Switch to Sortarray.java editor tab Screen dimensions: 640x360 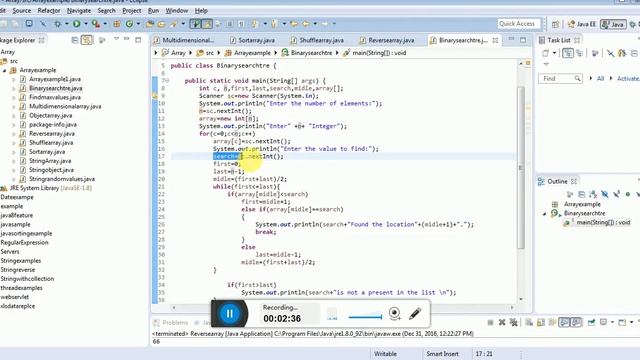252,40
